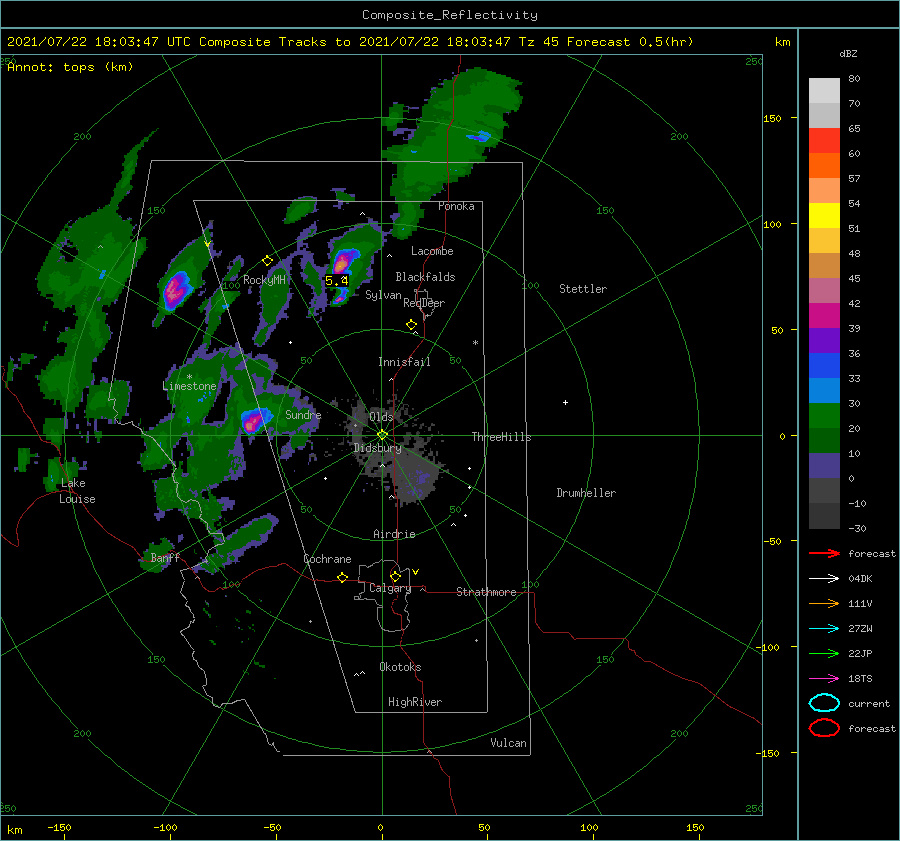This screenshot has height=841, width=900.
Task: Click the yellow diamond marker above Innisfail
Action: click(x=411, y=325)
